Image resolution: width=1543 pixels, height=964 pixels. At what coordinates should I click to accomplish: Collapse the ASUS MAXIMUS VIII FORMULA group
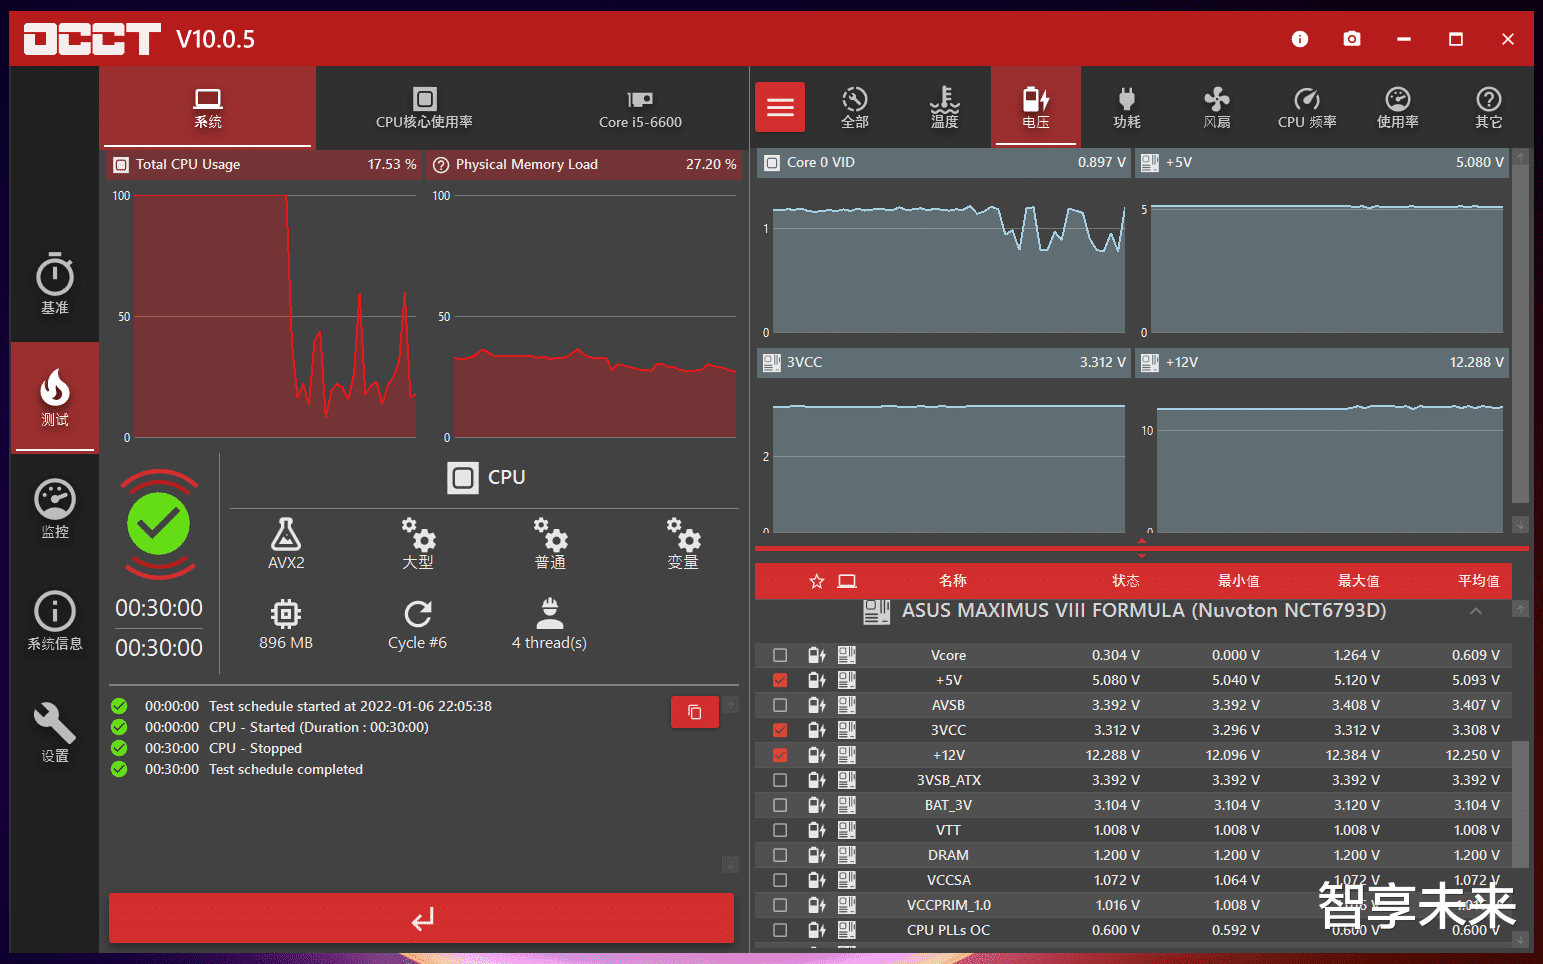coord(1476,611)
